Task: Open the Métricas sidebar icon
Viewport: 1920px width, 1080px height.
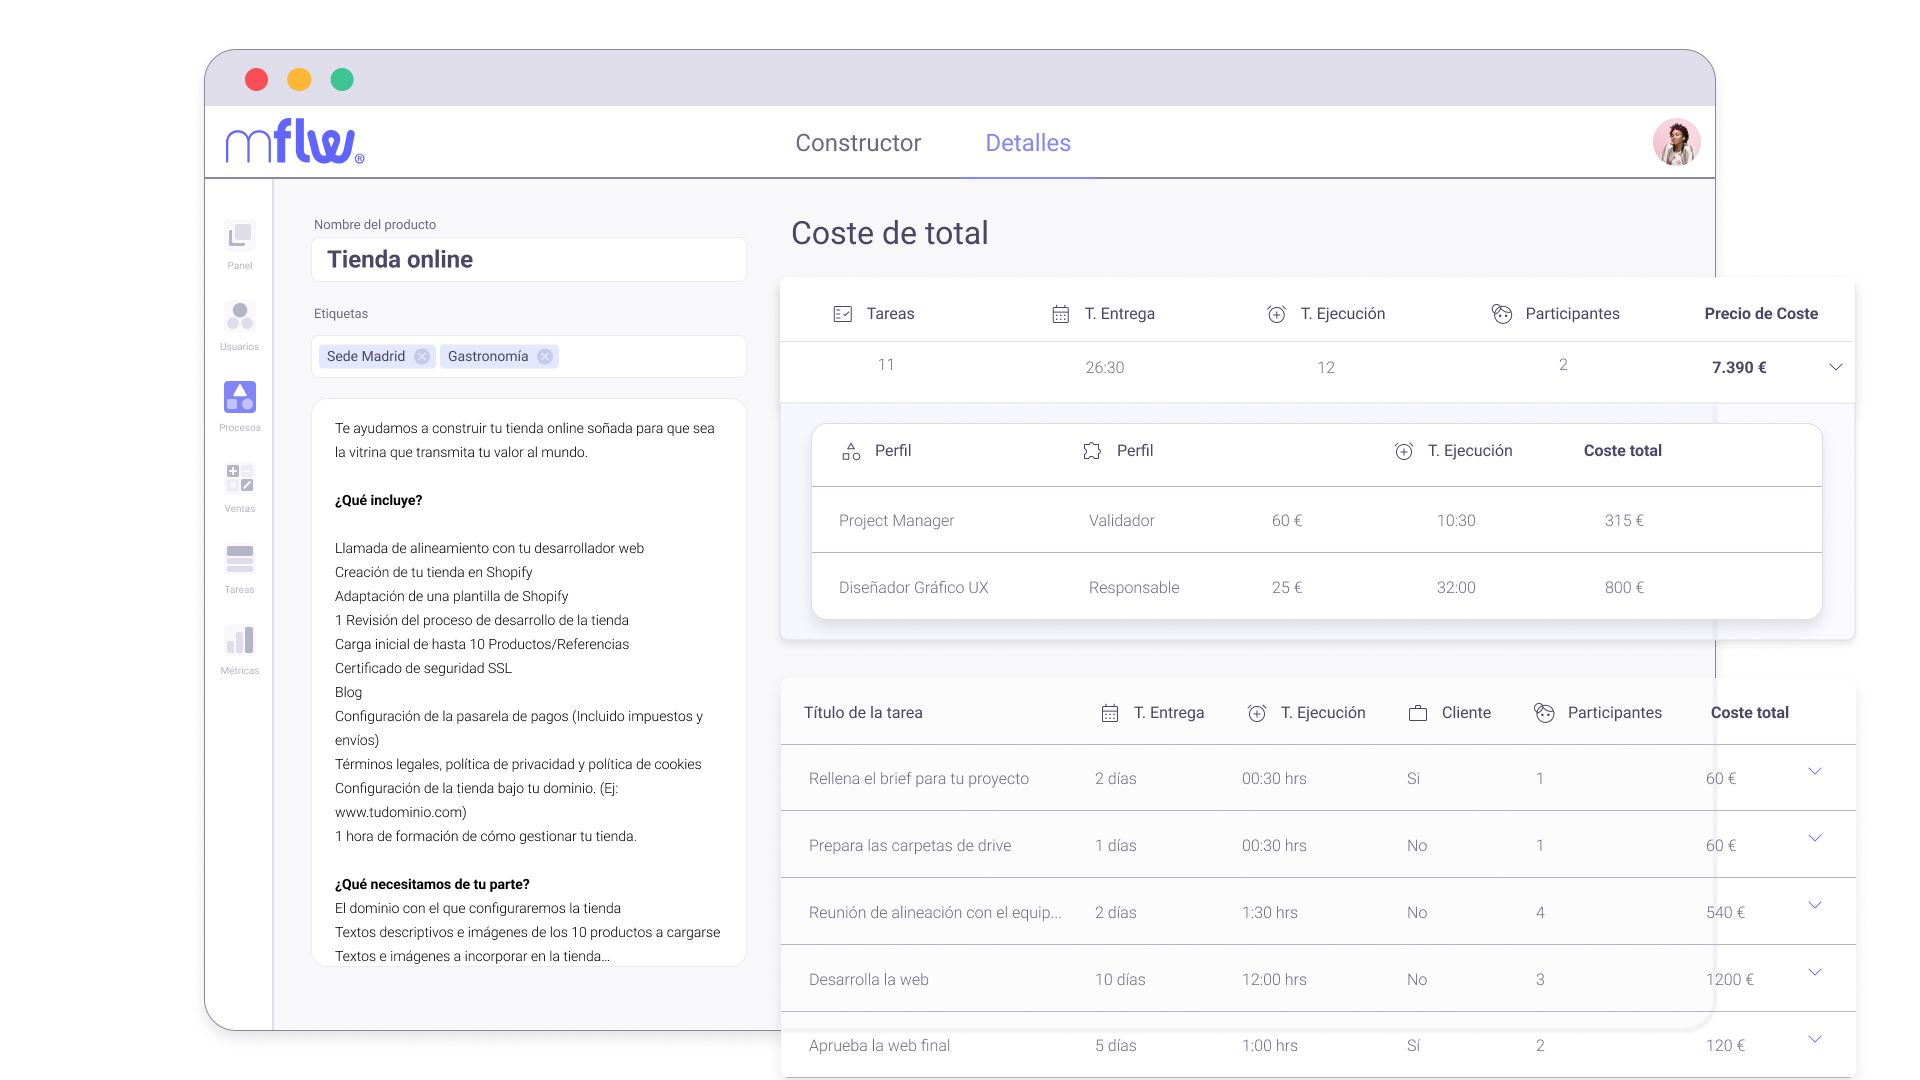Action: coord(240,640)
